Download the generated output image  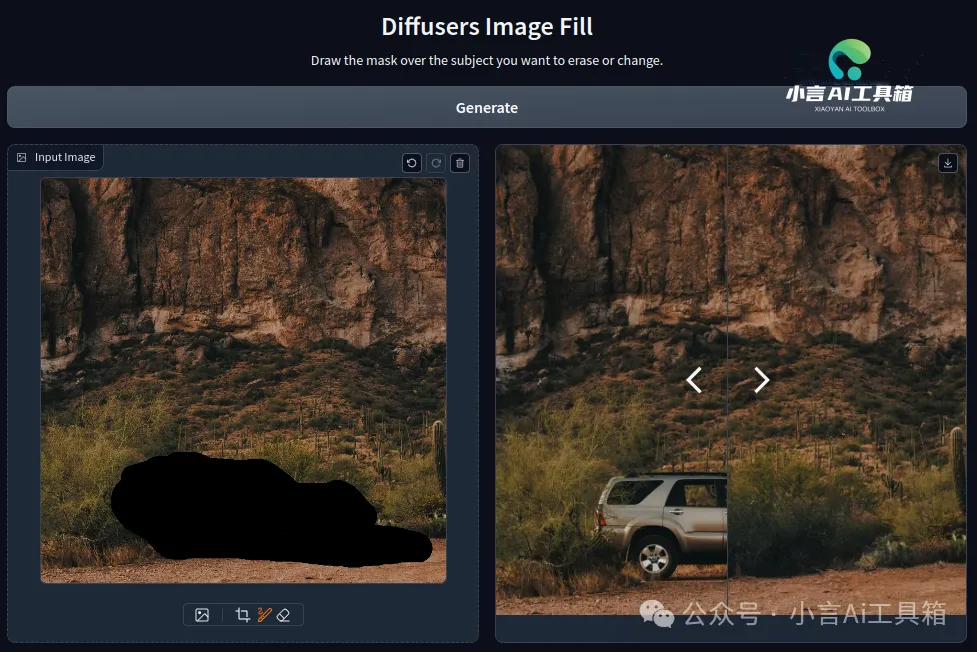click(x=948, y=163)
